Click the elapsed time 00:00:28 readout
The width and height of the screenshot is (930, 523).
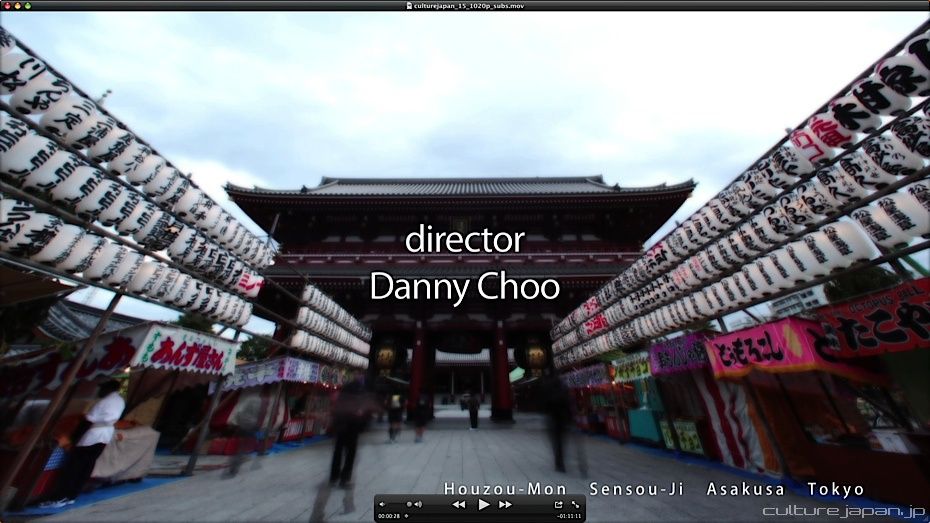coord(388,516)
